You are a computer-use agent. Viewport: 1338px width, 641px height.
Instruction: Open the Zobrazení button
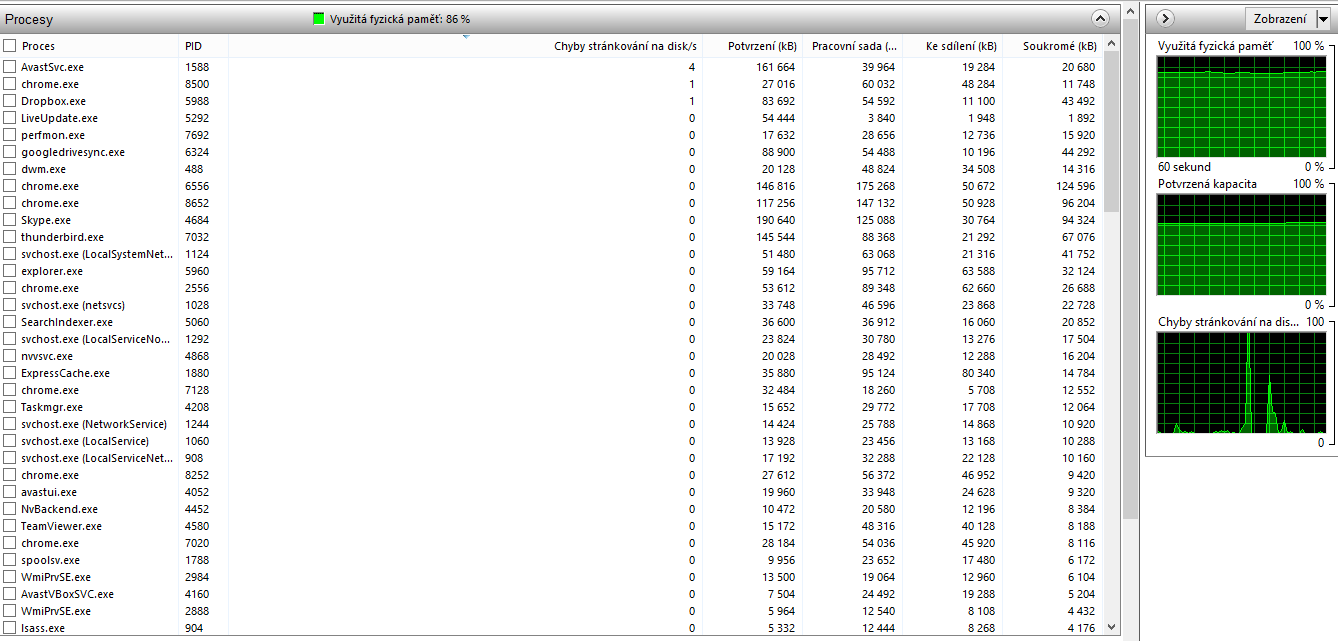(x=1280, y=18)
